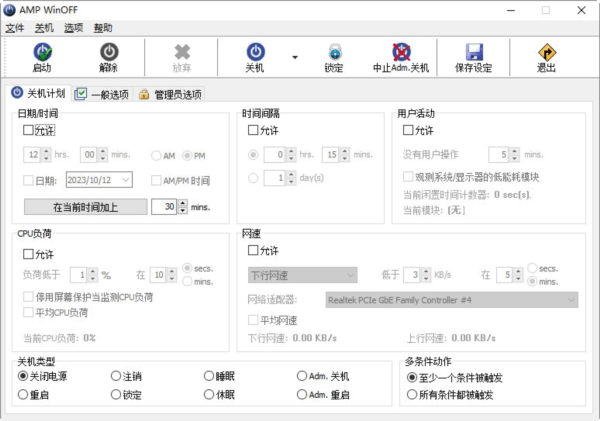
Task: Click the 解除 (Cancel) toolbar icon
Action: tap(108, 52)
